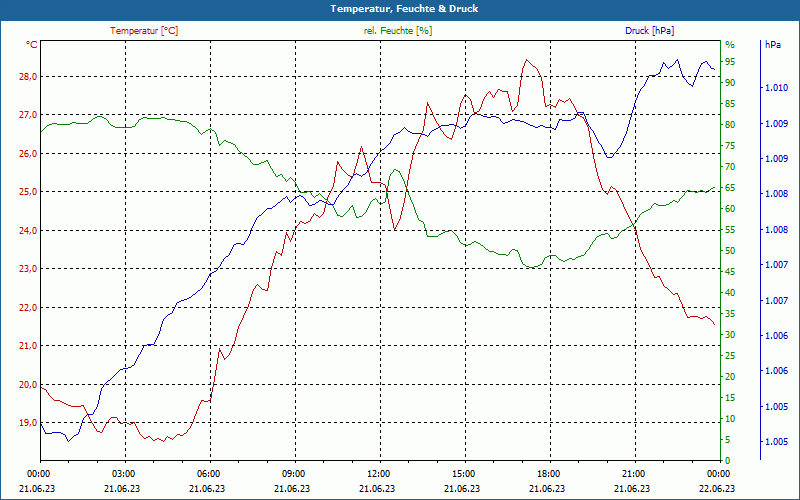Click the '22.06.23' date label
Screen dimensions: 800x500
coord(717,489)
